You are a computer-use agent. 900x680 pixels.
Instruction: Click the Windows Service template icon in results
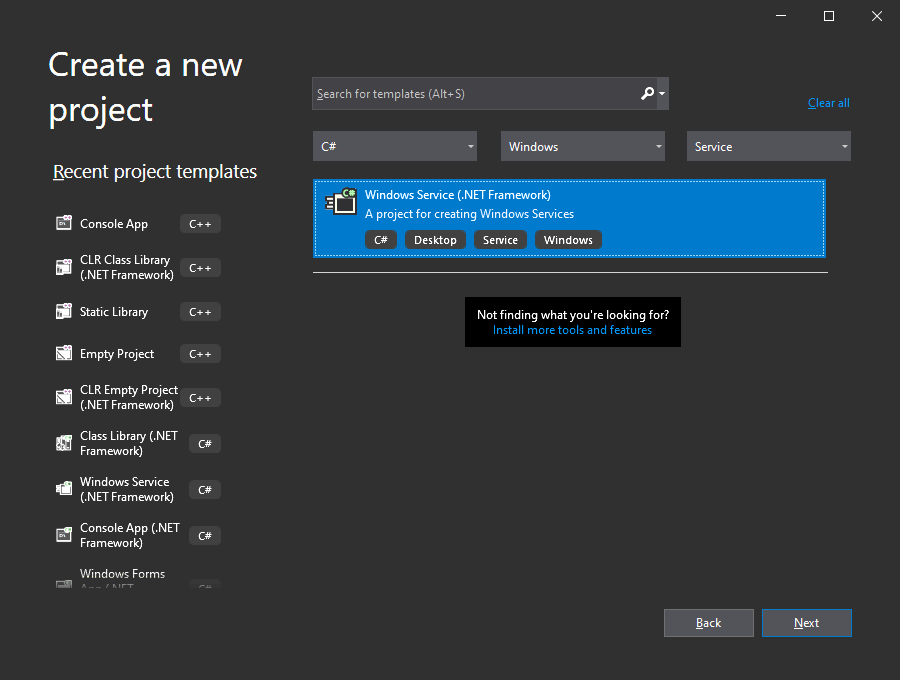[x=341, y=201]
